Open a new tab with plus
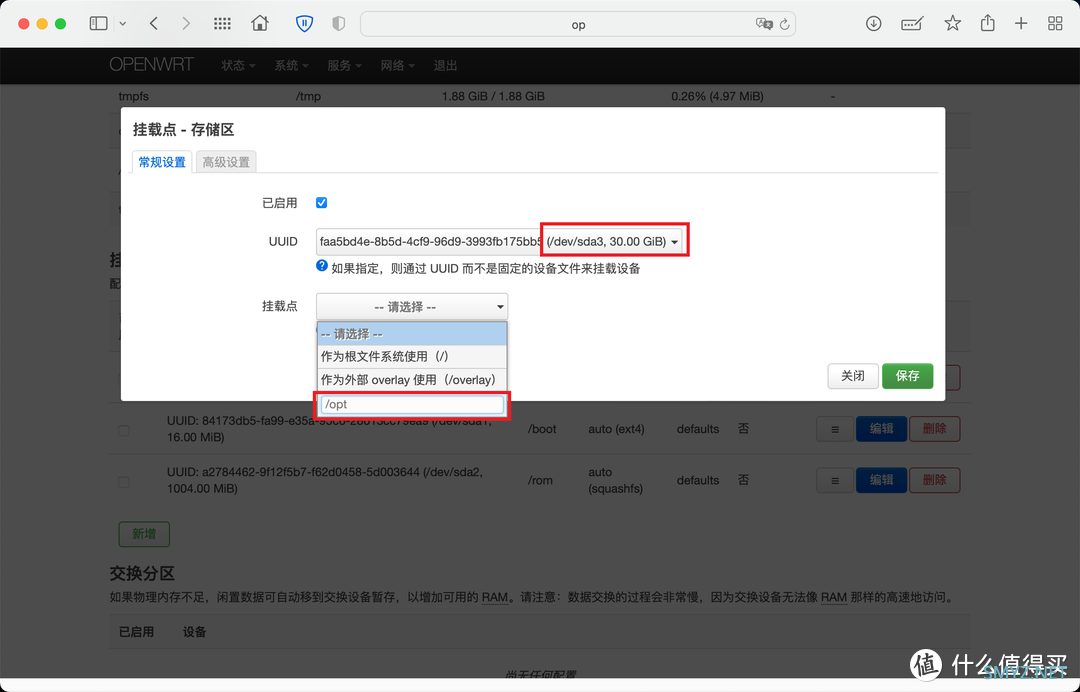 [1021, 23]
